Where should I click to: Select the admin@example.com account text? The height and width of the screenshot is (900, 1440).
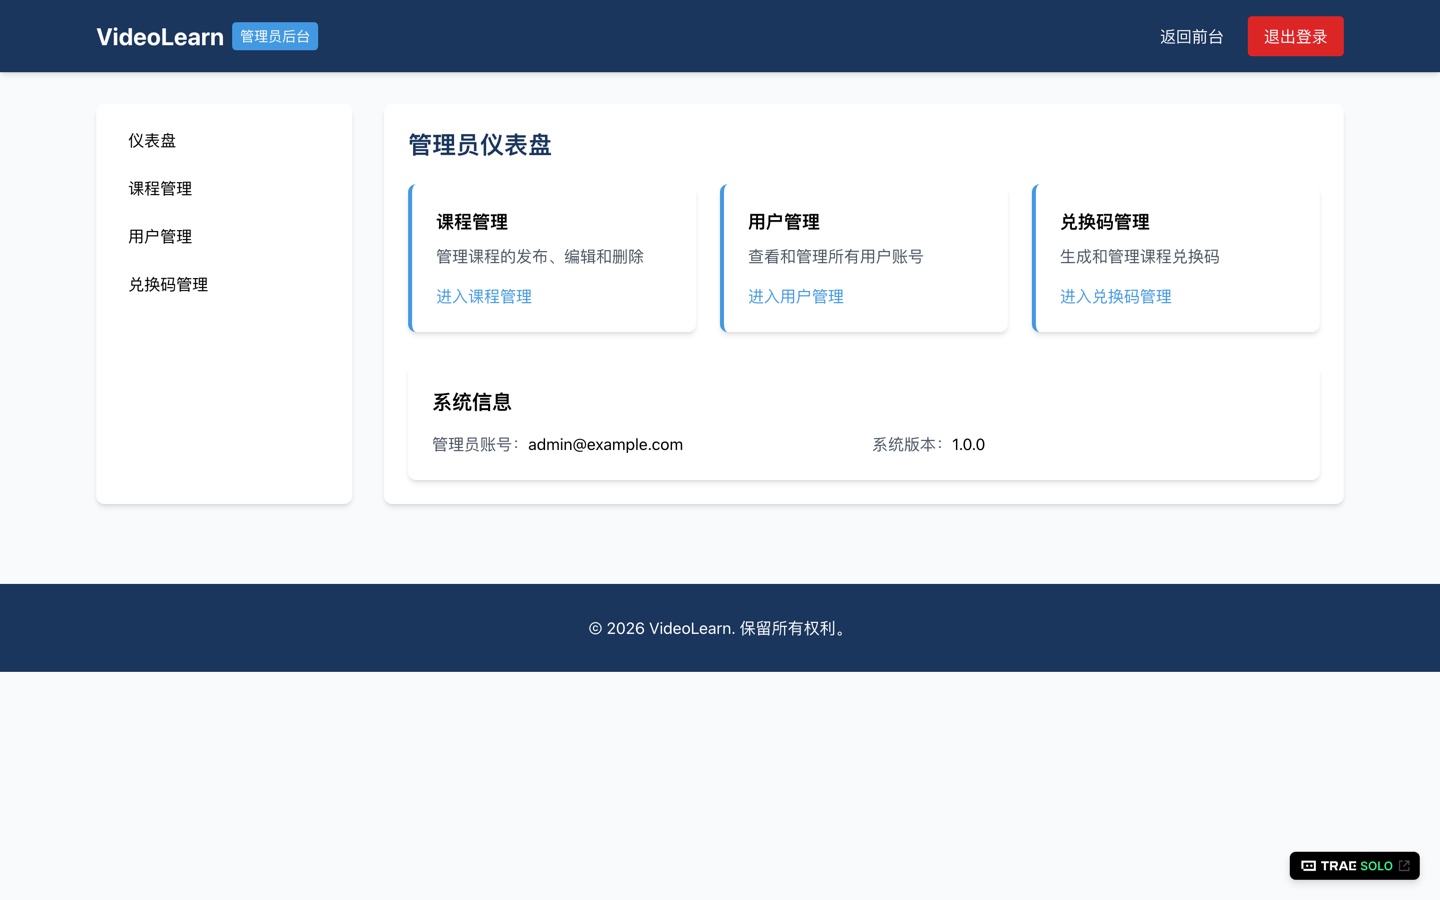605,445
